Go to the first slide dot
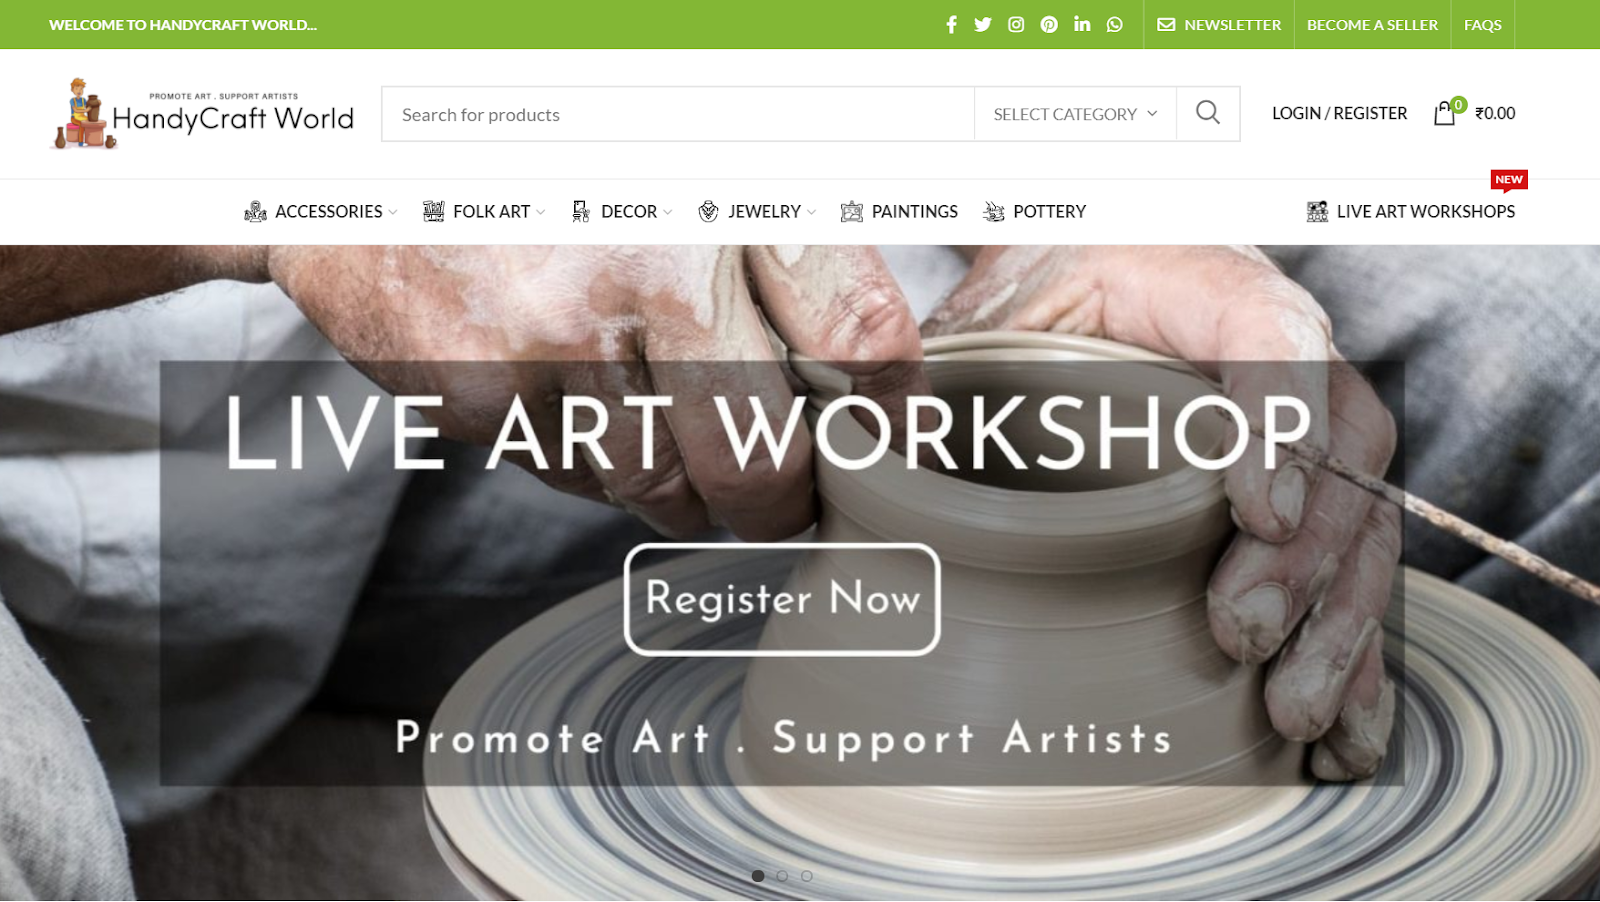This screenshot has height=902, width=1600. (x=758, y=876)
